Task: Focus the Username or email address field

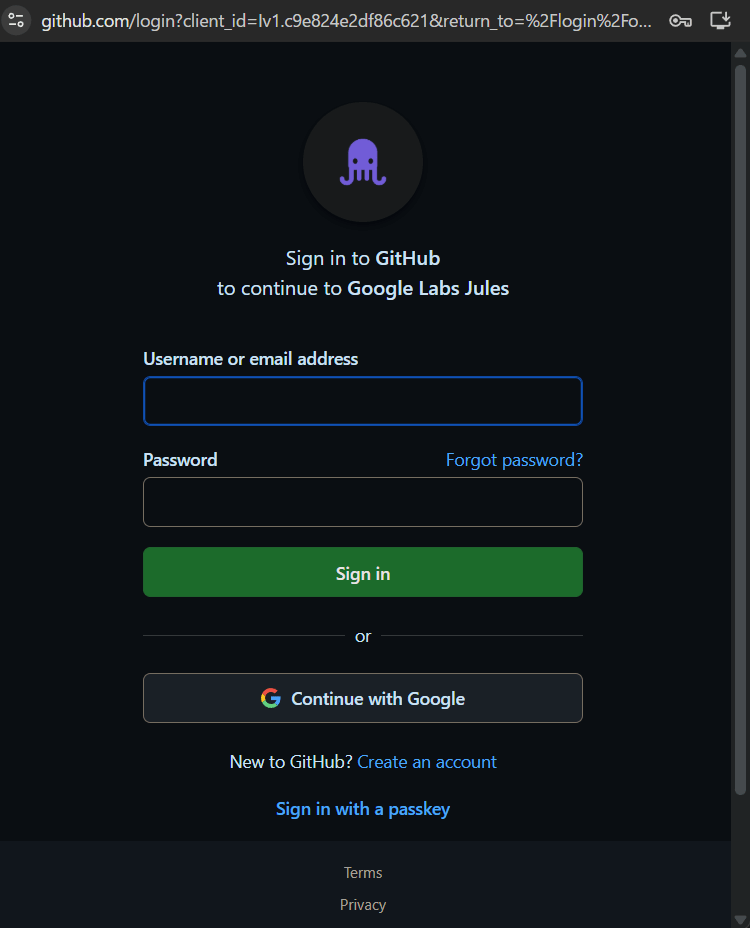Action: (363, 401)
